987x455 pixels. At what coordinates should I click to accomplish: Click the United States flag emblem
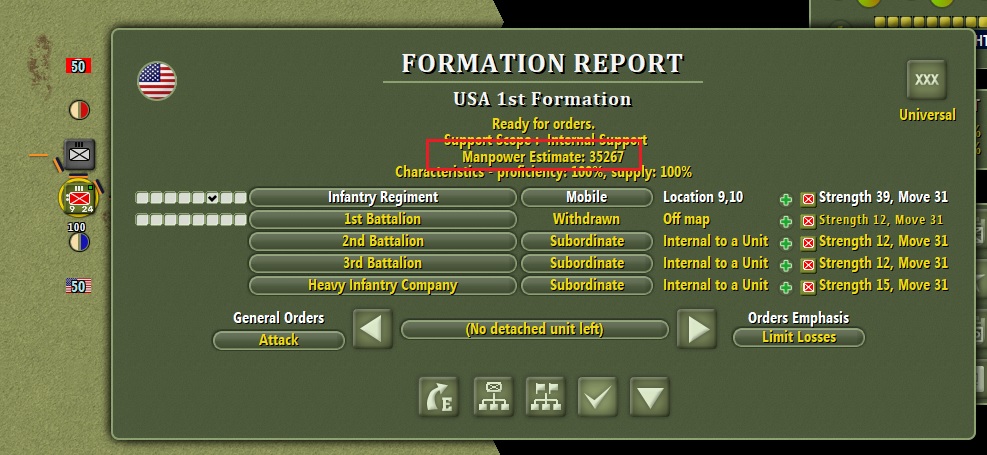coord(157,81)
